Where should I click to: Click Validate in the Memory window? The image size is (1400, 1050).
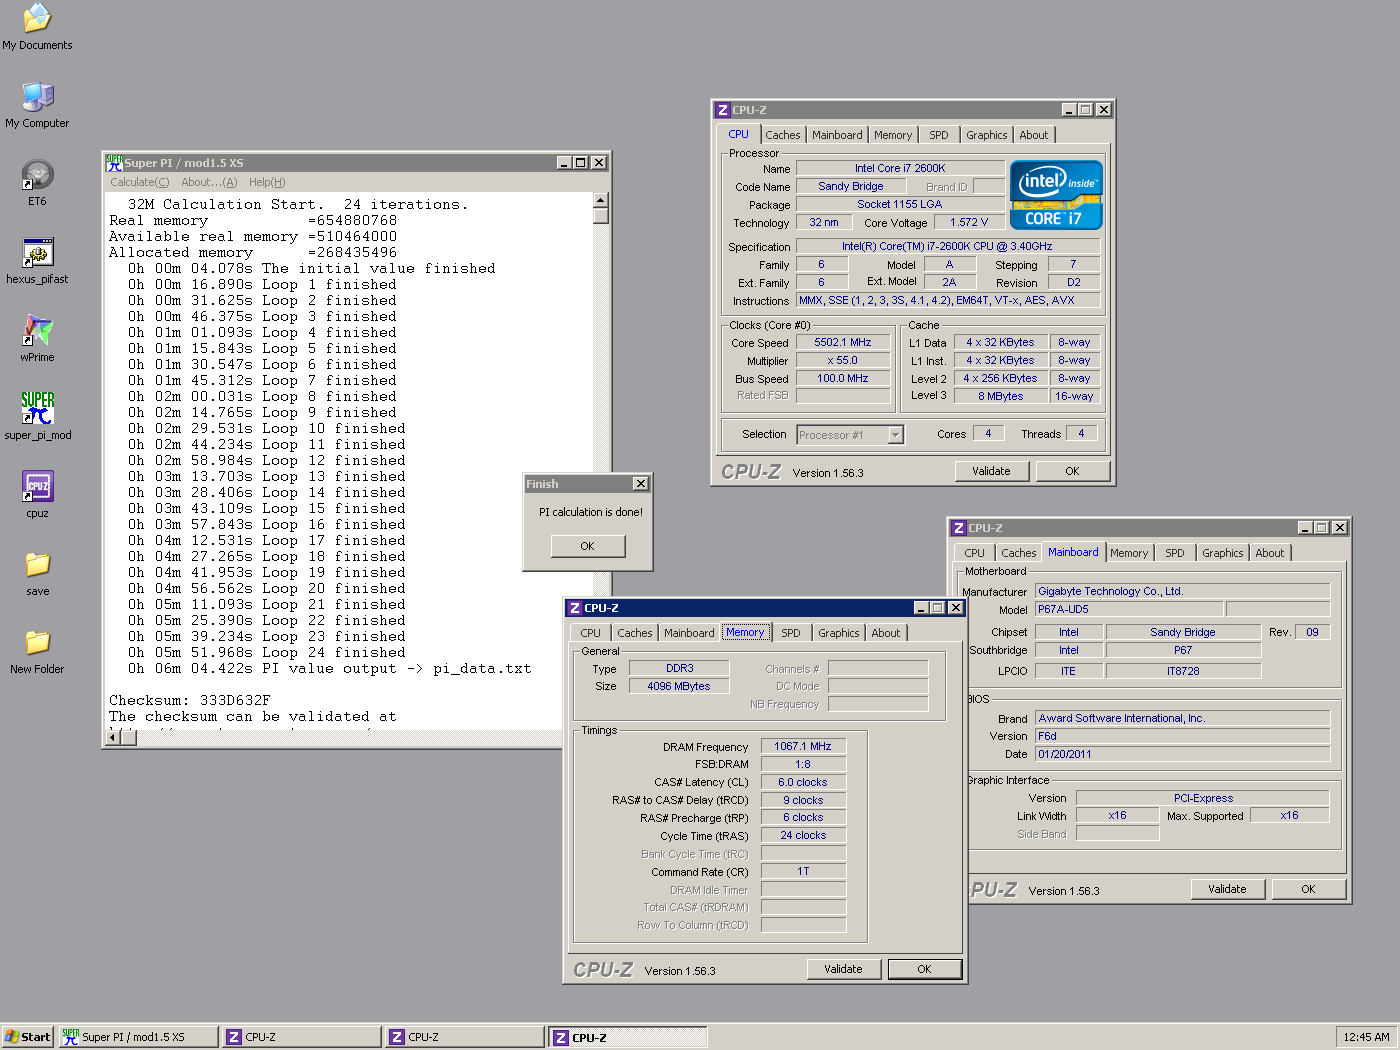[x=843, y=969]
